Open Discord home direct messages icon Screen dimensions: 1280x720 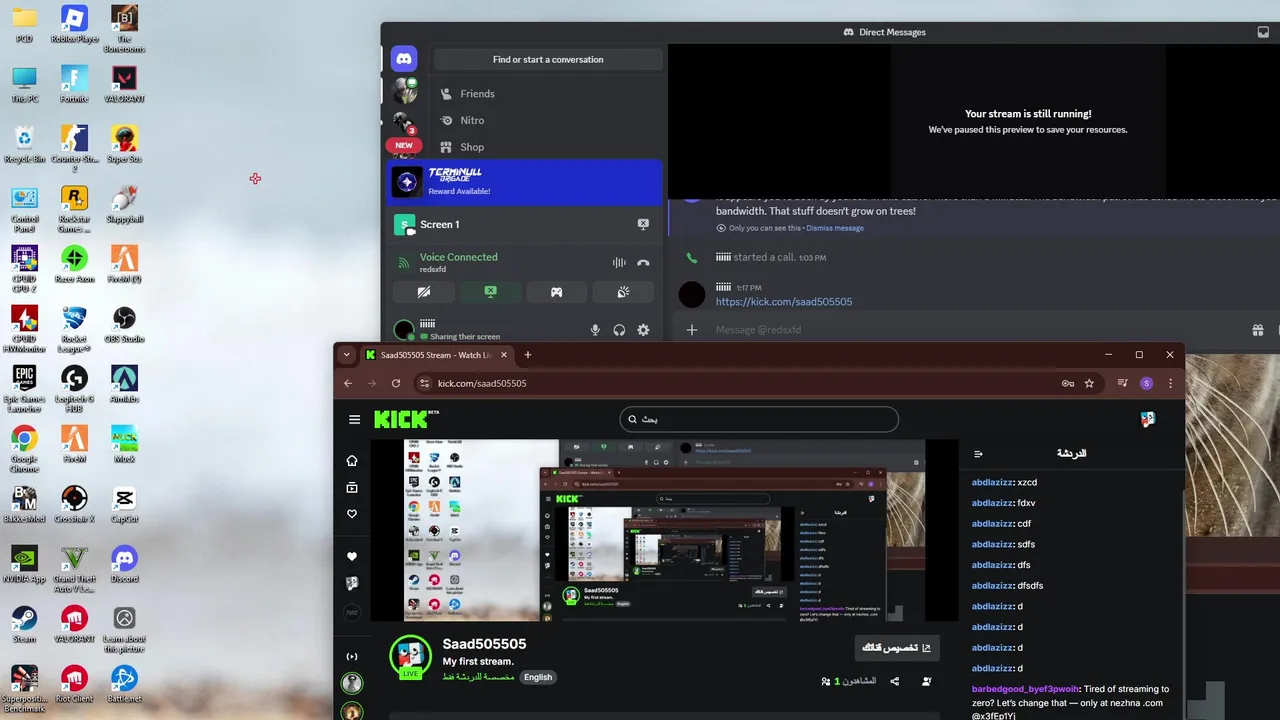404,58
